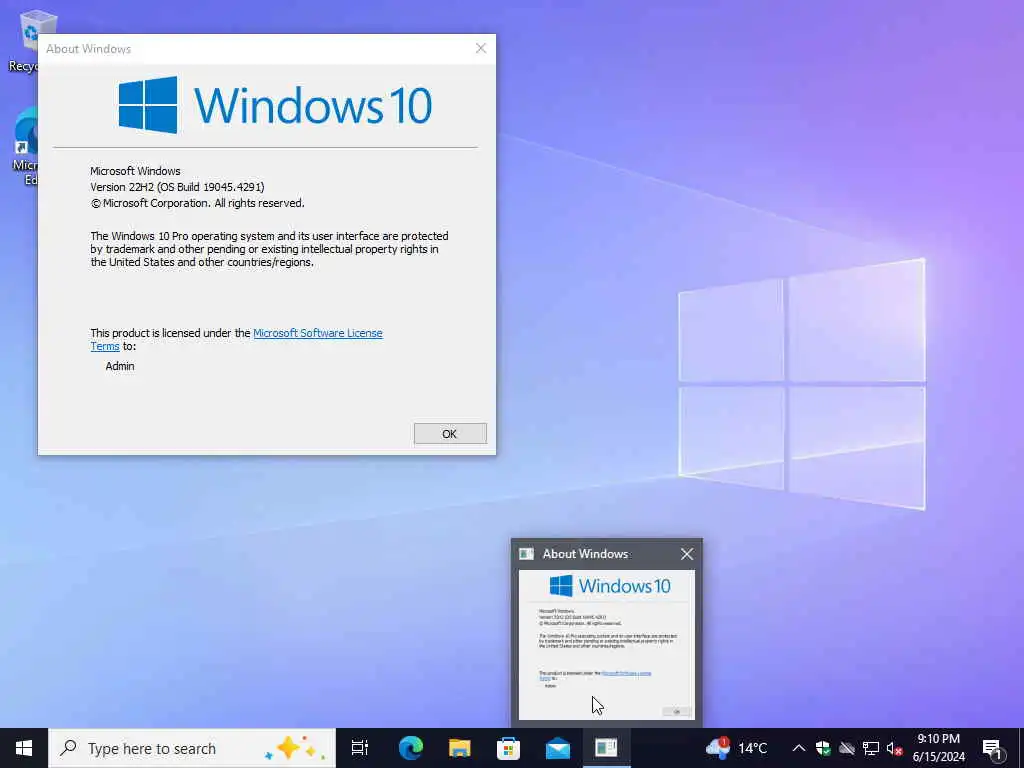Open the Microsoft Software License Terms link

pyautogui.click(x=317, y=333)
